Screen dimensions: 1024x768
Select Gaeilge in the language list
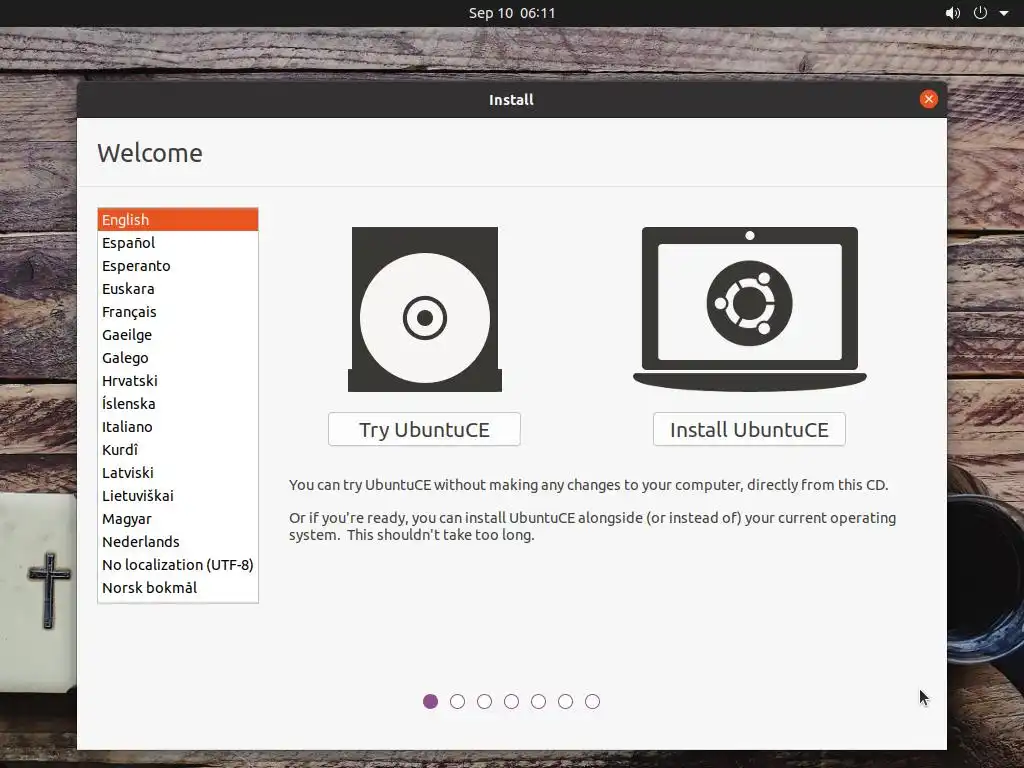(x=178, y=334)
